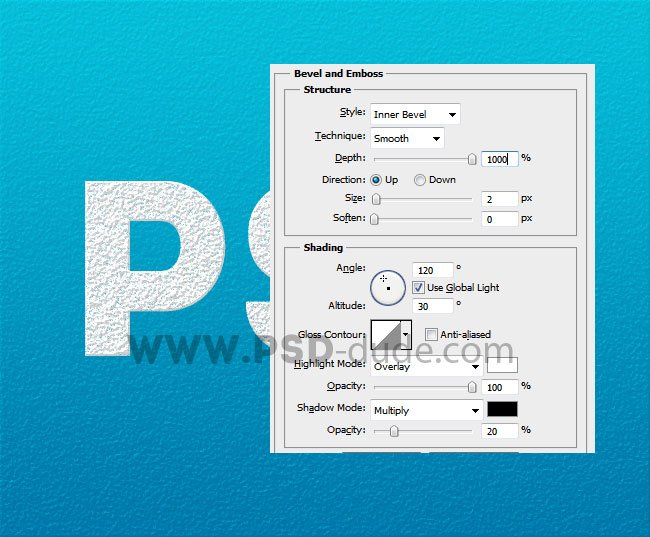Image resolution: width=650 pixels, height=537 pixels.
Task: Enable the Anti-aliased checkbox
Action: 431,334
